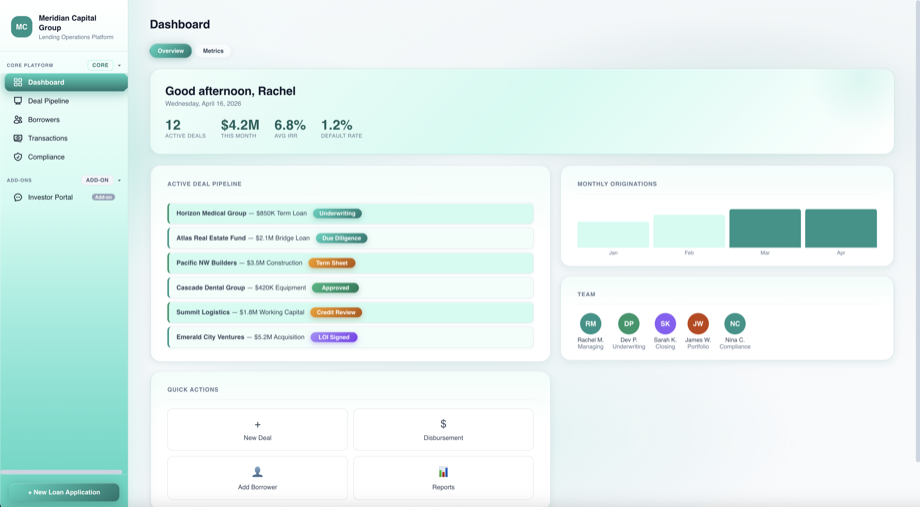Switch to the Metrics tab
This screenshot has height=507, width=920.
point(213,51)
